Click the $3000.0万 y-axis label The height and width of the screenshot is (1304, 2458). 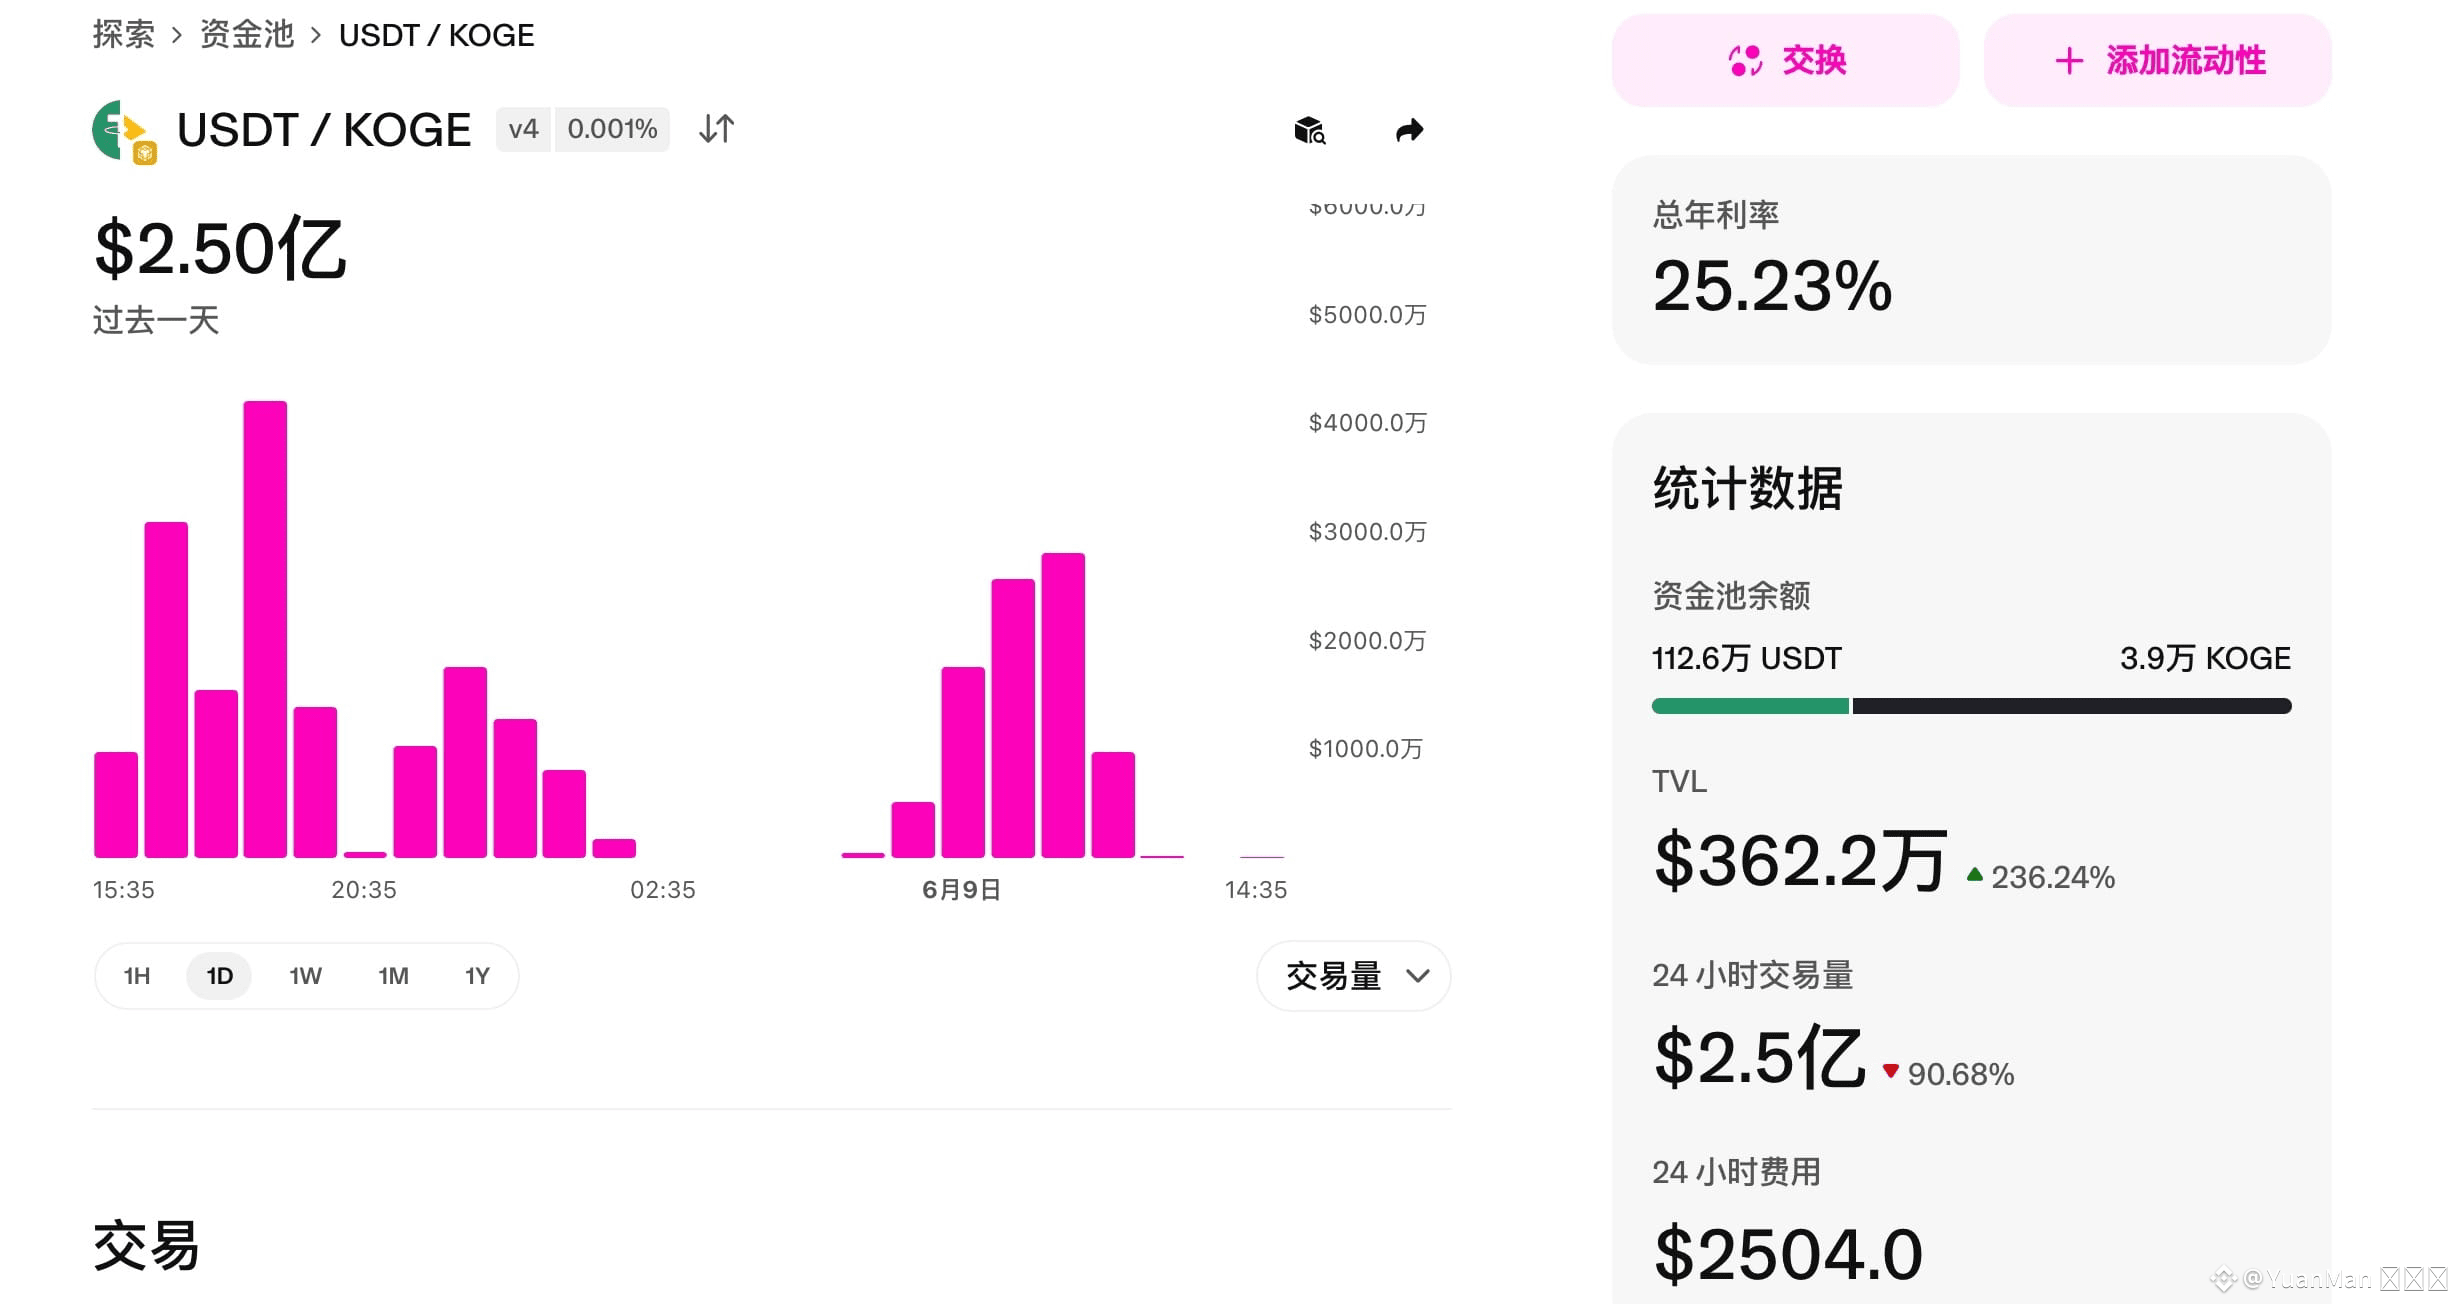pyautogui.click(x=1367, y=532)
